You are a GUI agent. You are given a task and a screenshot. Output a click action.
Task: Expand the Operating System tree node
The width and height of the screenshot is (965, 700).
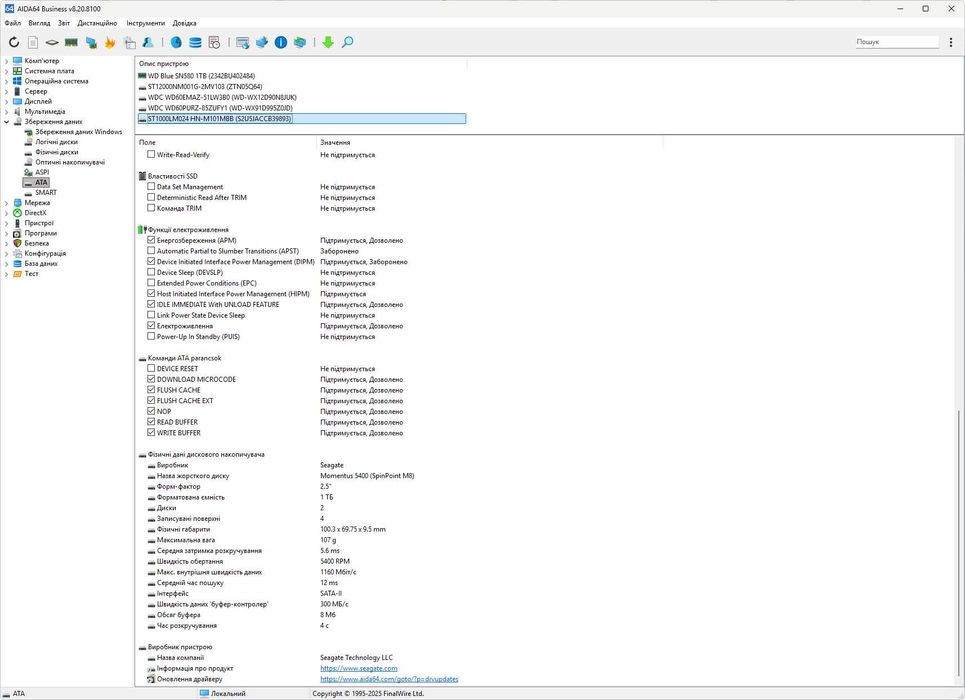[x=7, y=81]
